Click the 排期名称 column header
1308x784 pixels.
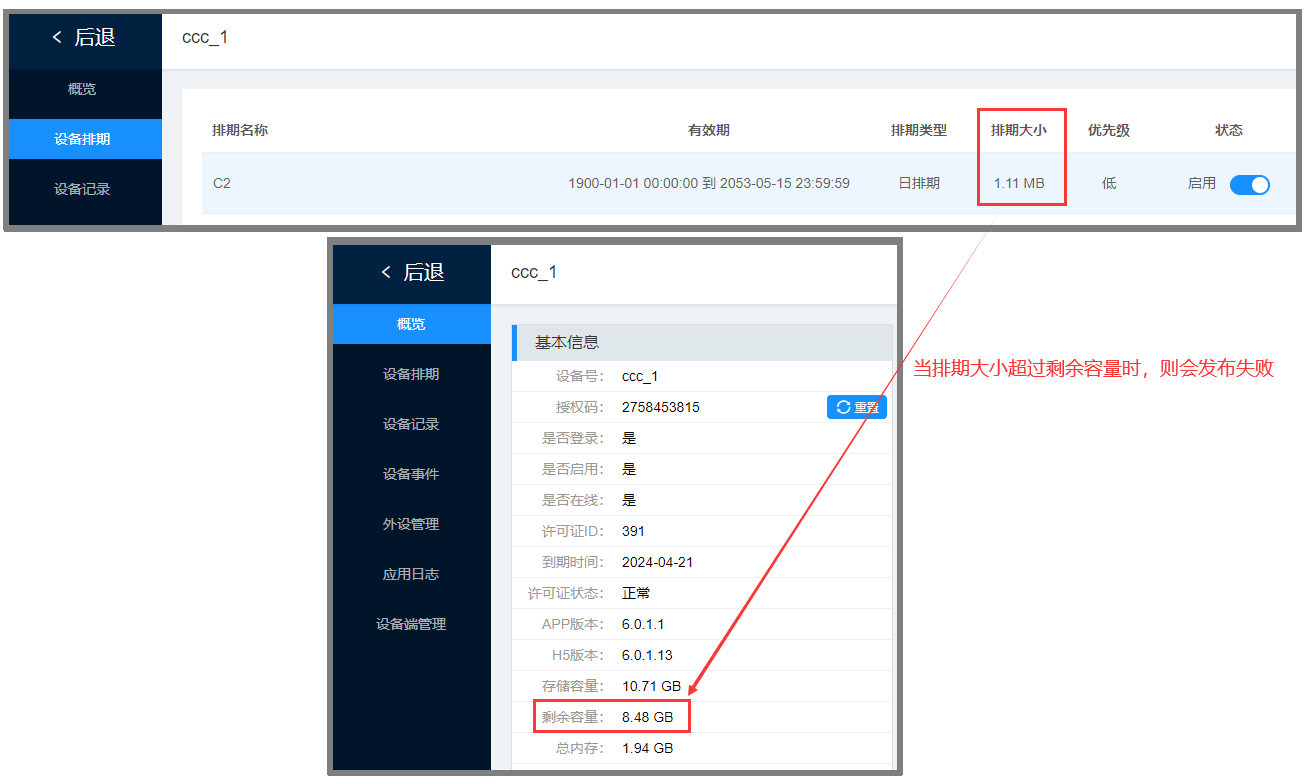pos(240,130)
